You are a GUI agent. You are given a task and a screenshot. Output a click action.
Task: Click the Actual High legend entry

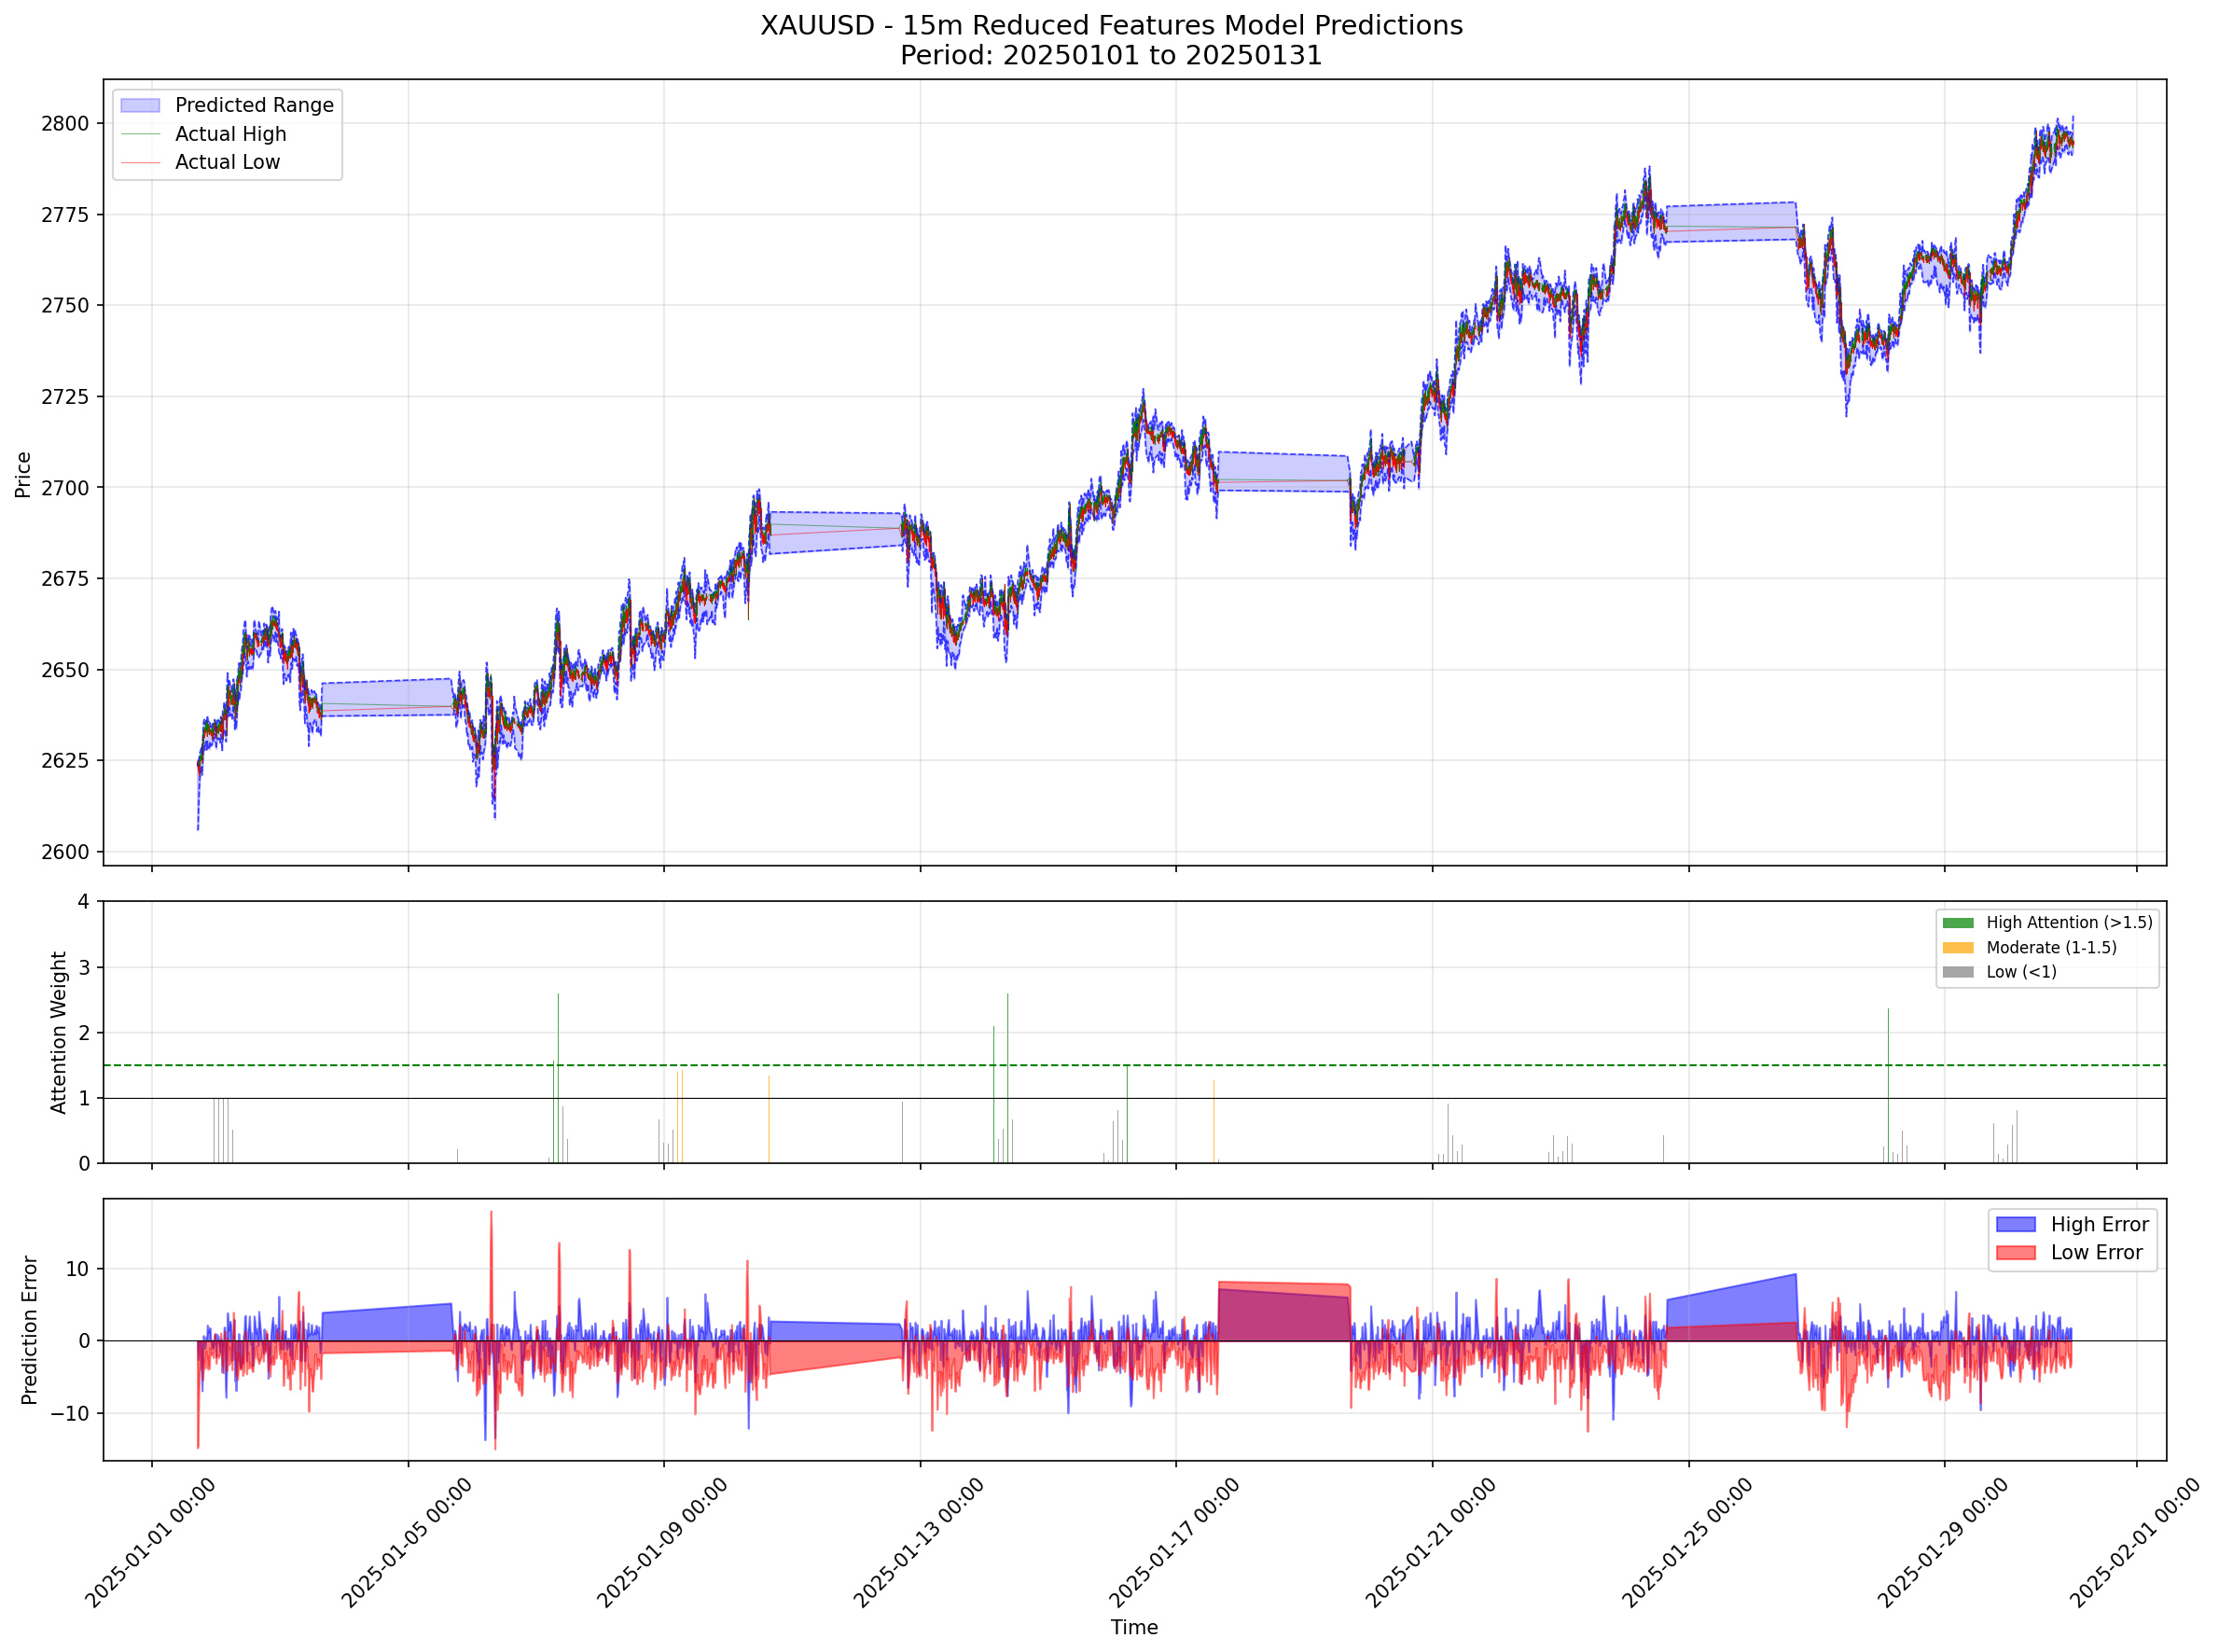pyautogui.click(x=230, y=134)
